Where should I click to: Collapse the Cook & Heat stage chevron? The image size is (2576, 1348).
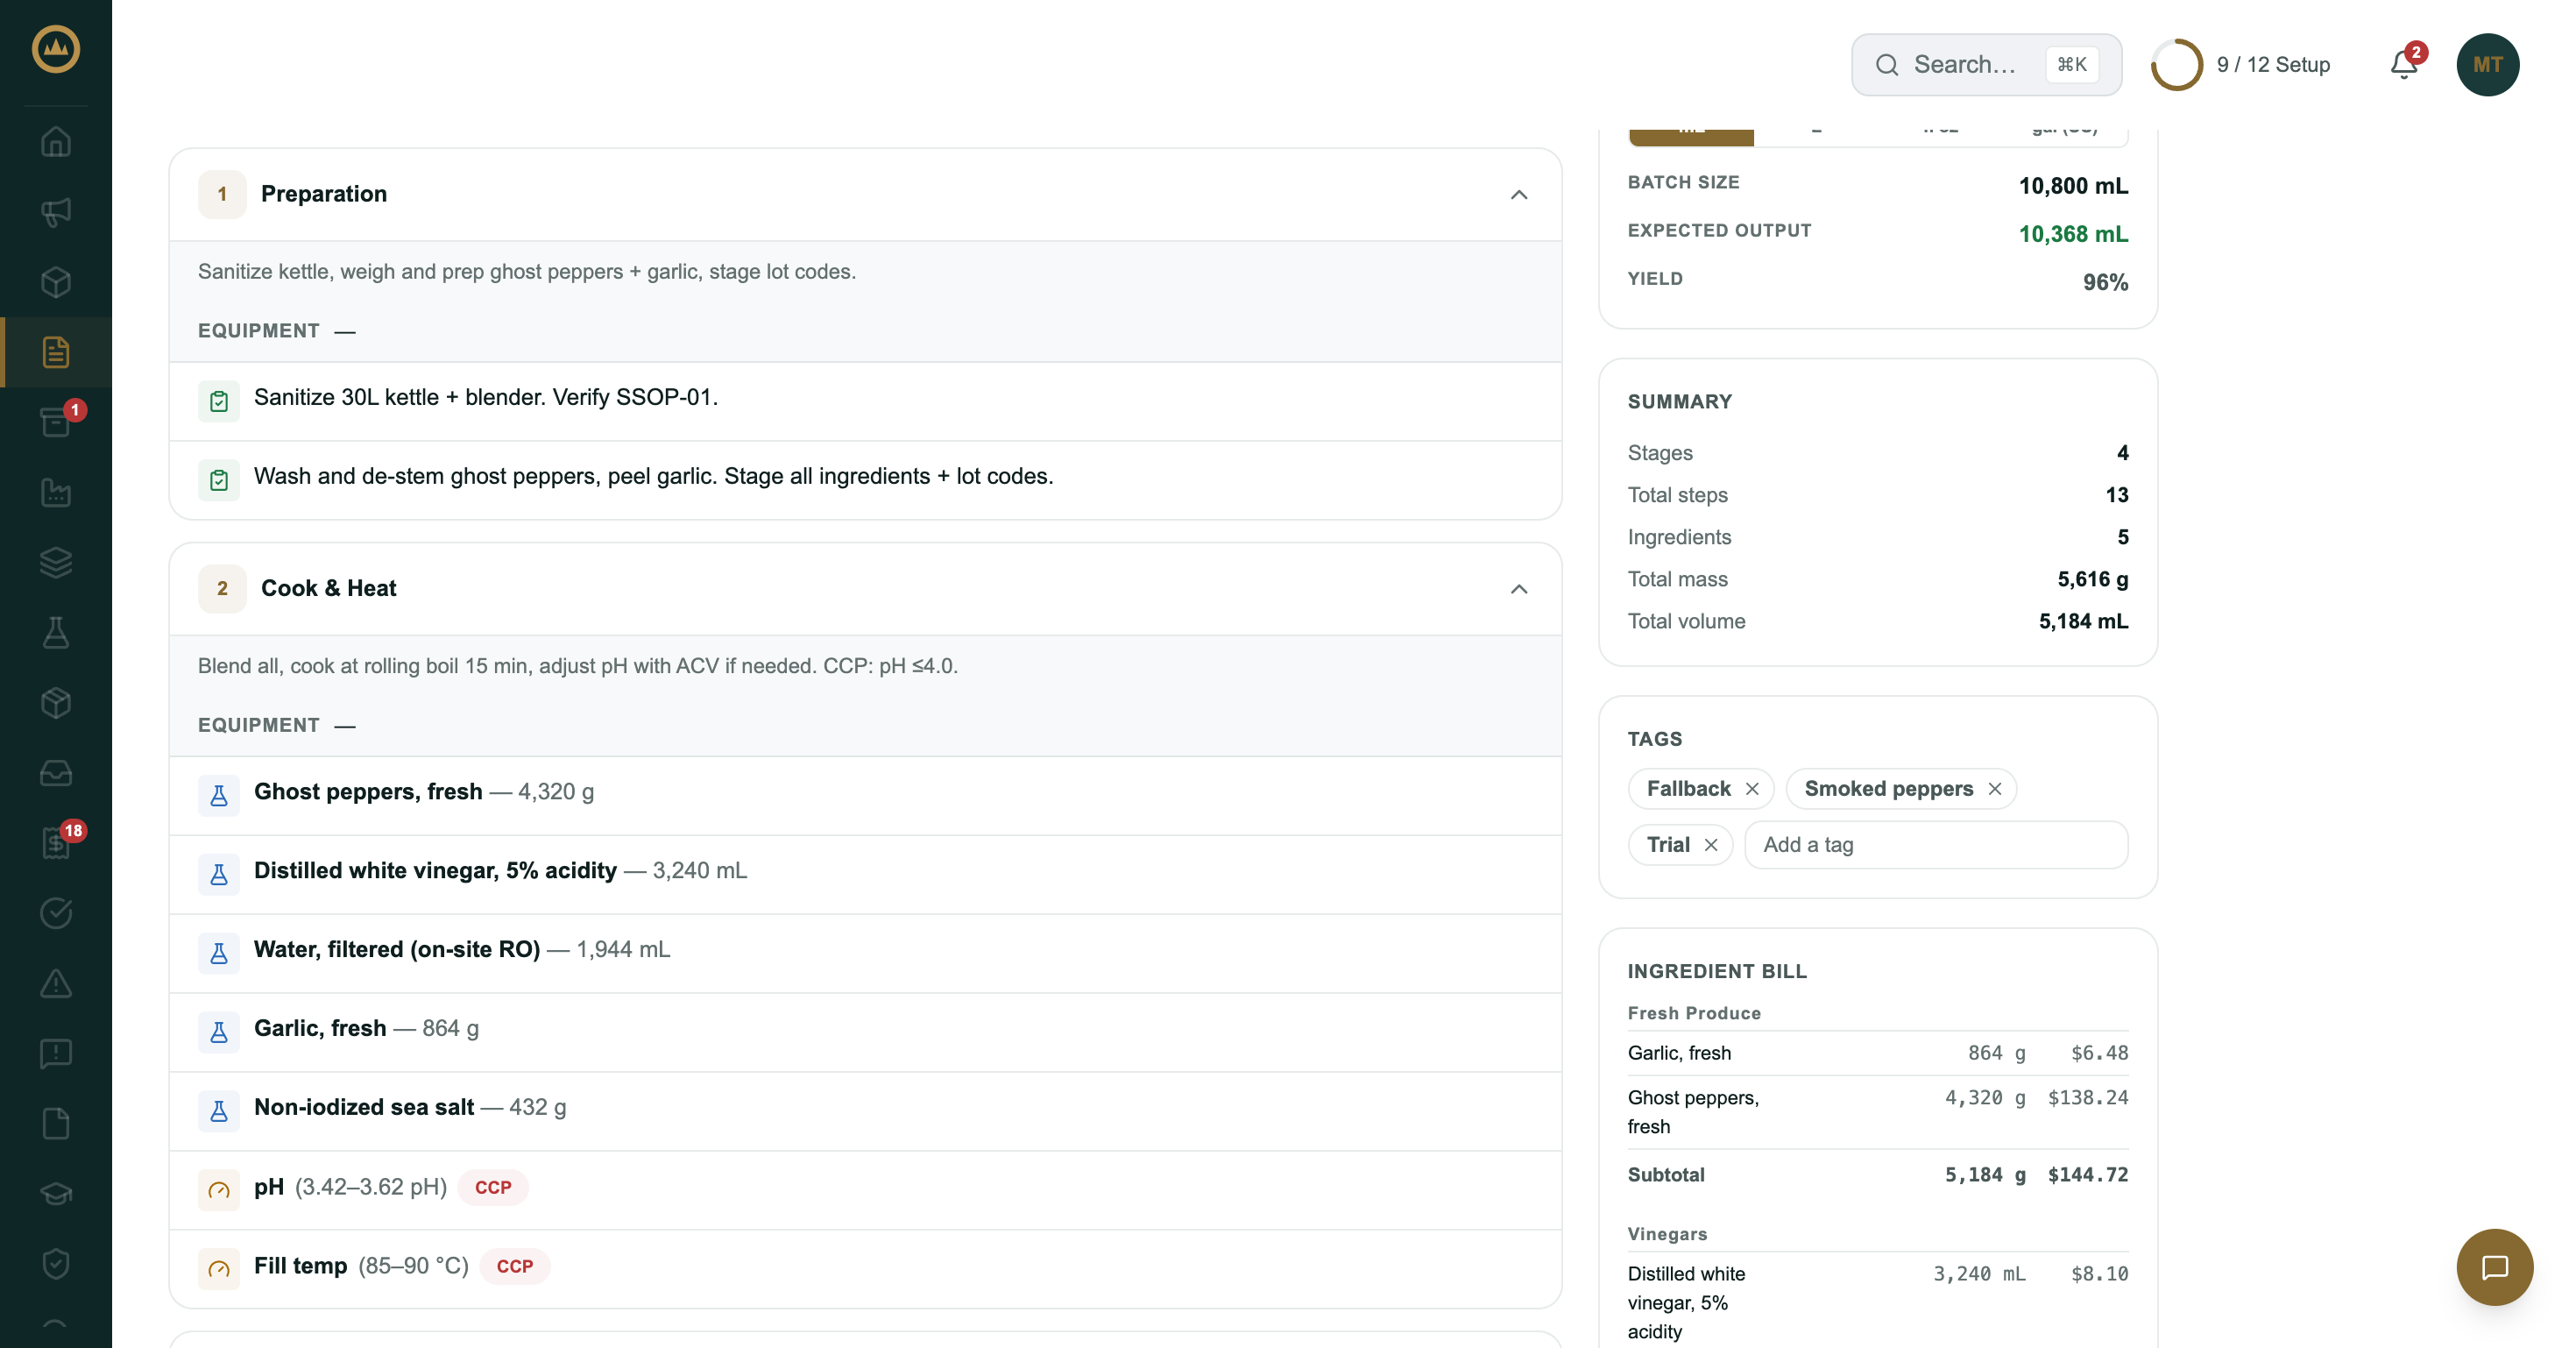pos(1519,589)
